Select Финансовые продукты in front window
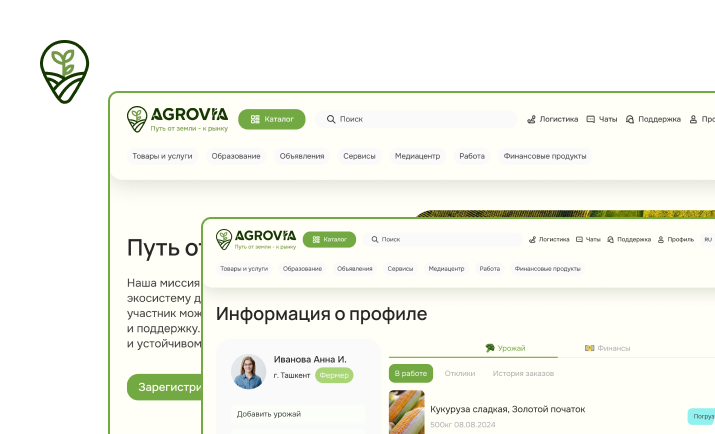The image size is (715, 434). pyautogui.click(x=548, y=269)
